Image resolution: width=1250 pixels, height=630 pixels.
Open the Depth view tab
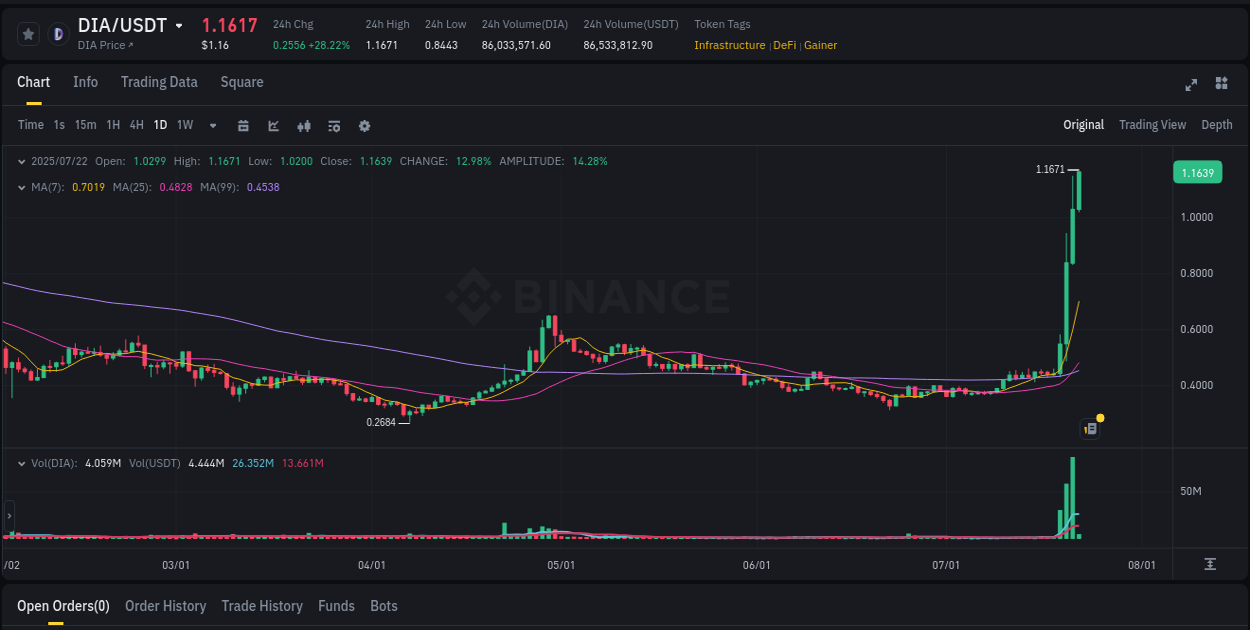coord(1217,124)
